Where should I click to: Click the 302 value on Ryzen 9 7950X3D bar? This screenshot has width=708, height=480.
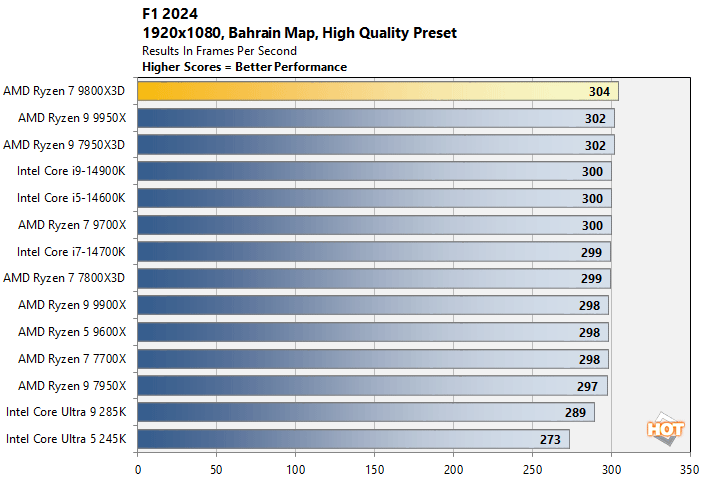pos(595,145)
